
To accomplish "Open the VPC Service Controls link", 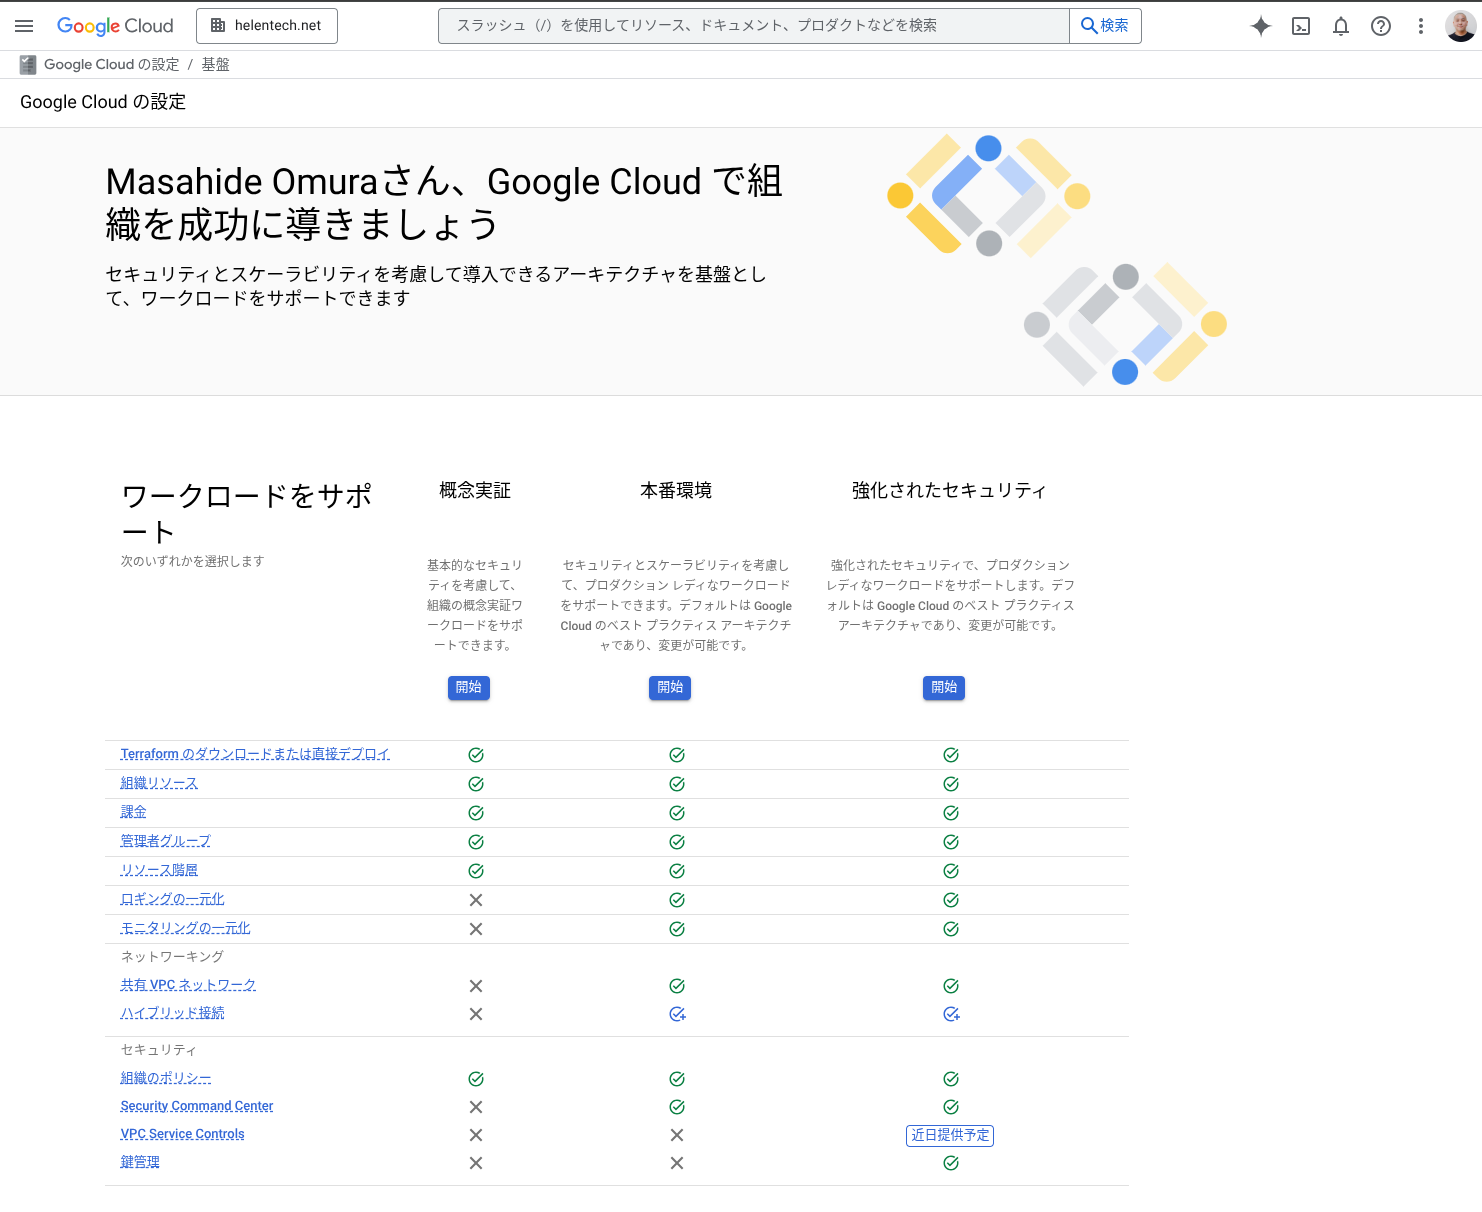I will (182, 1134).
